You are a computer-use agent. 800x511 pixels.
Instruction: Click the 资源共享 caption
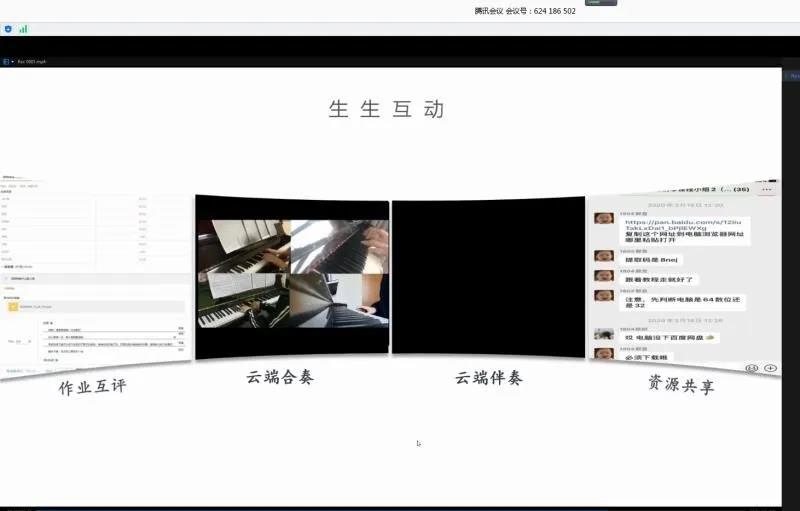[x=680, y=384]
